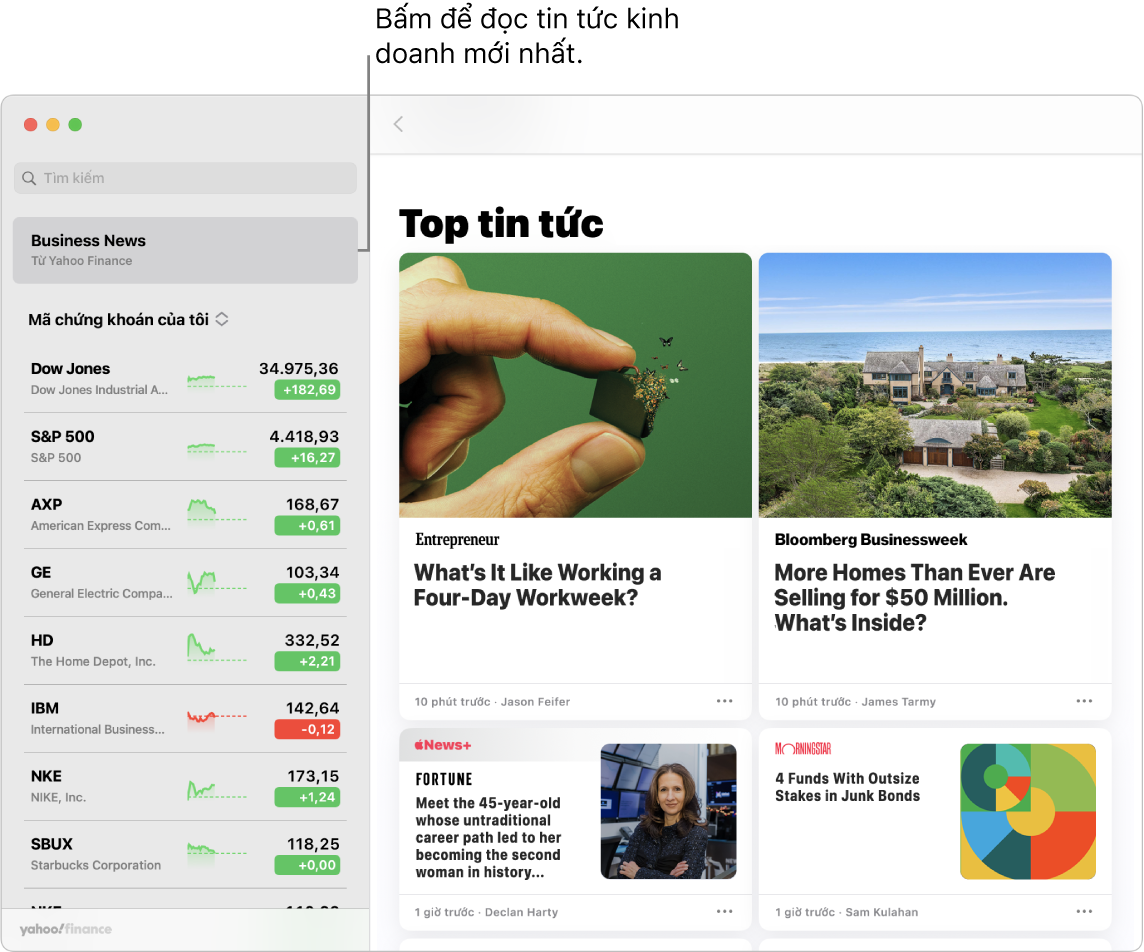
Task: Toggle the HD +2,21 change badge
Action: point(307,661)
